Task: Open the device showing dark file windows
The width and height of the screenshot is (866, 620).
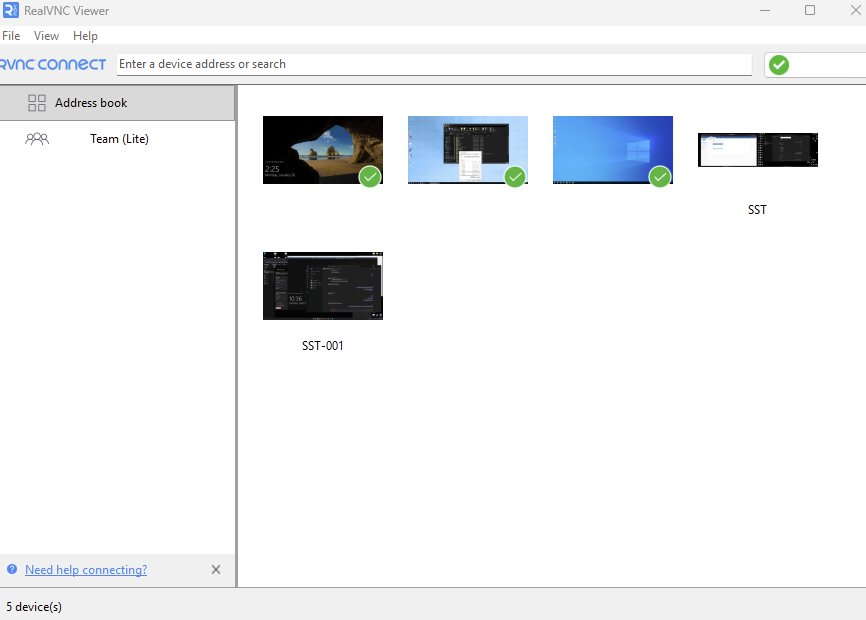Action: (x=468, y=150)
